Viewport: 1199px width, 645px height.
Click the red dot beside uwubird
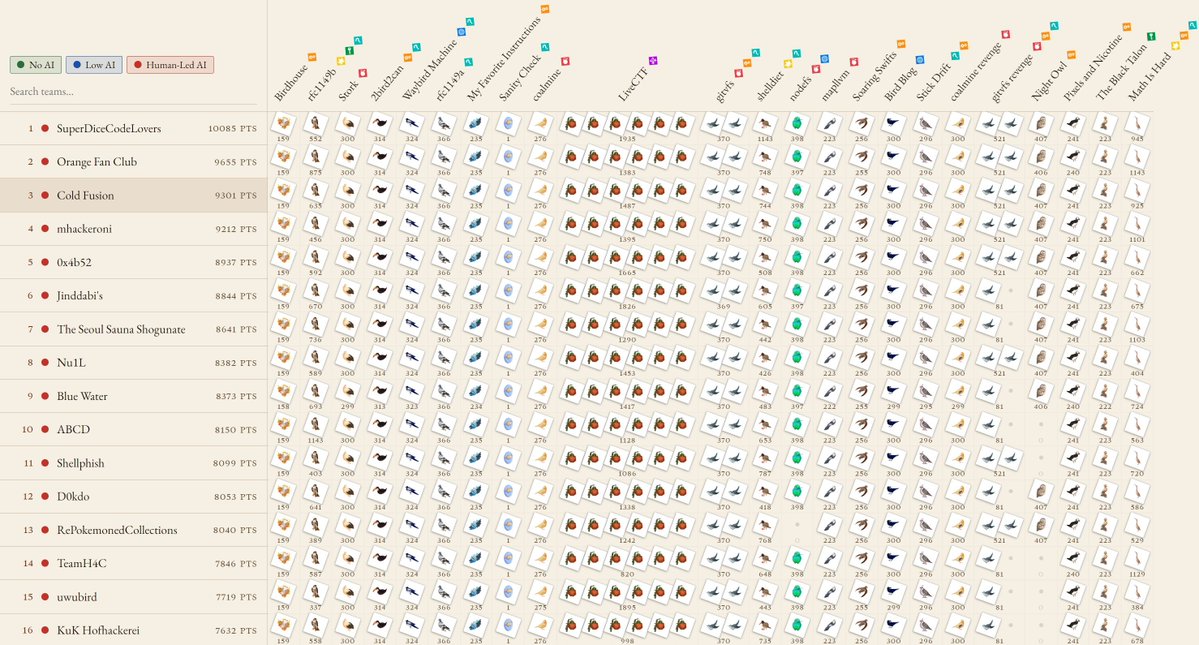click(45, 597)
